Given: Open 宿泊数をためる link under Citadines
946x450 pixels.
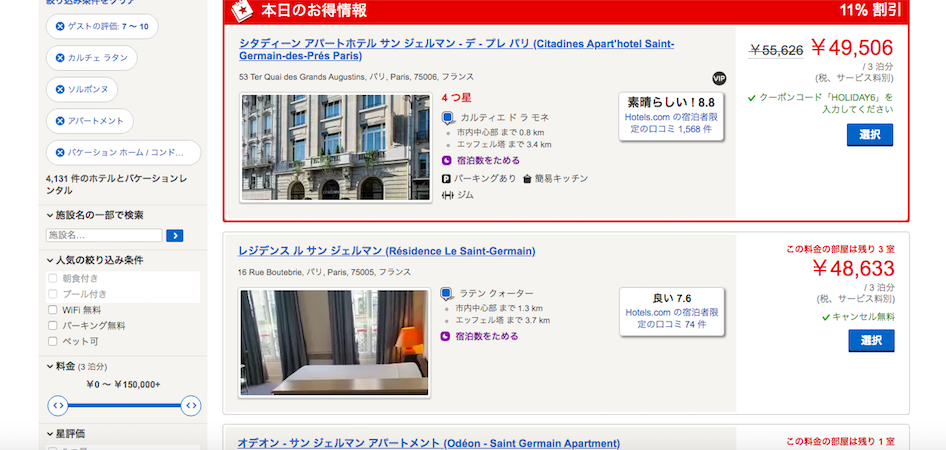Looking at the screenshot, I should click(488, 160).
